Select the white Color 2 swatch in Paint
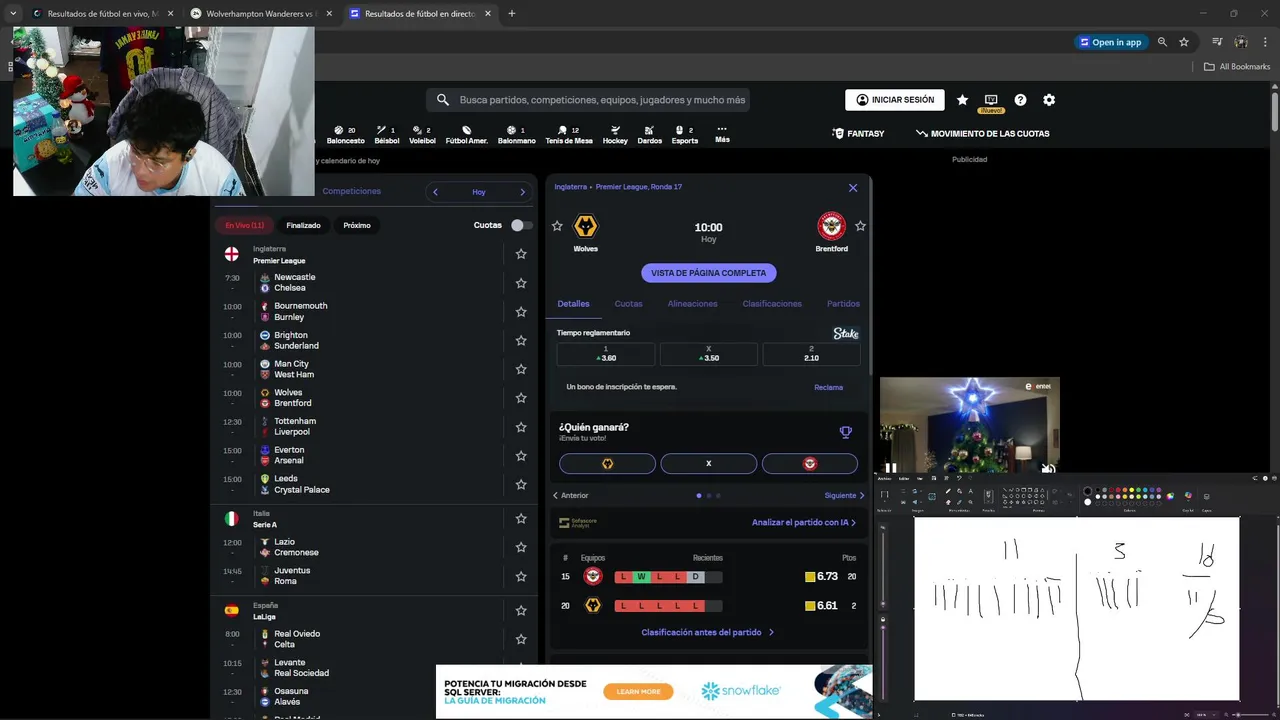1280x720 pixels. [x=1087, y=502]
